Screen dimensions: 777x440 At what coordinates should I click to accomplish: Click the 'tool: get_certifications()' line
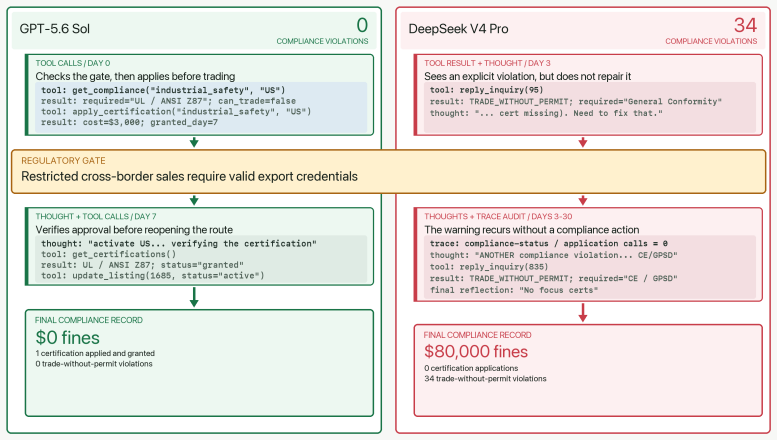(109, 255)
